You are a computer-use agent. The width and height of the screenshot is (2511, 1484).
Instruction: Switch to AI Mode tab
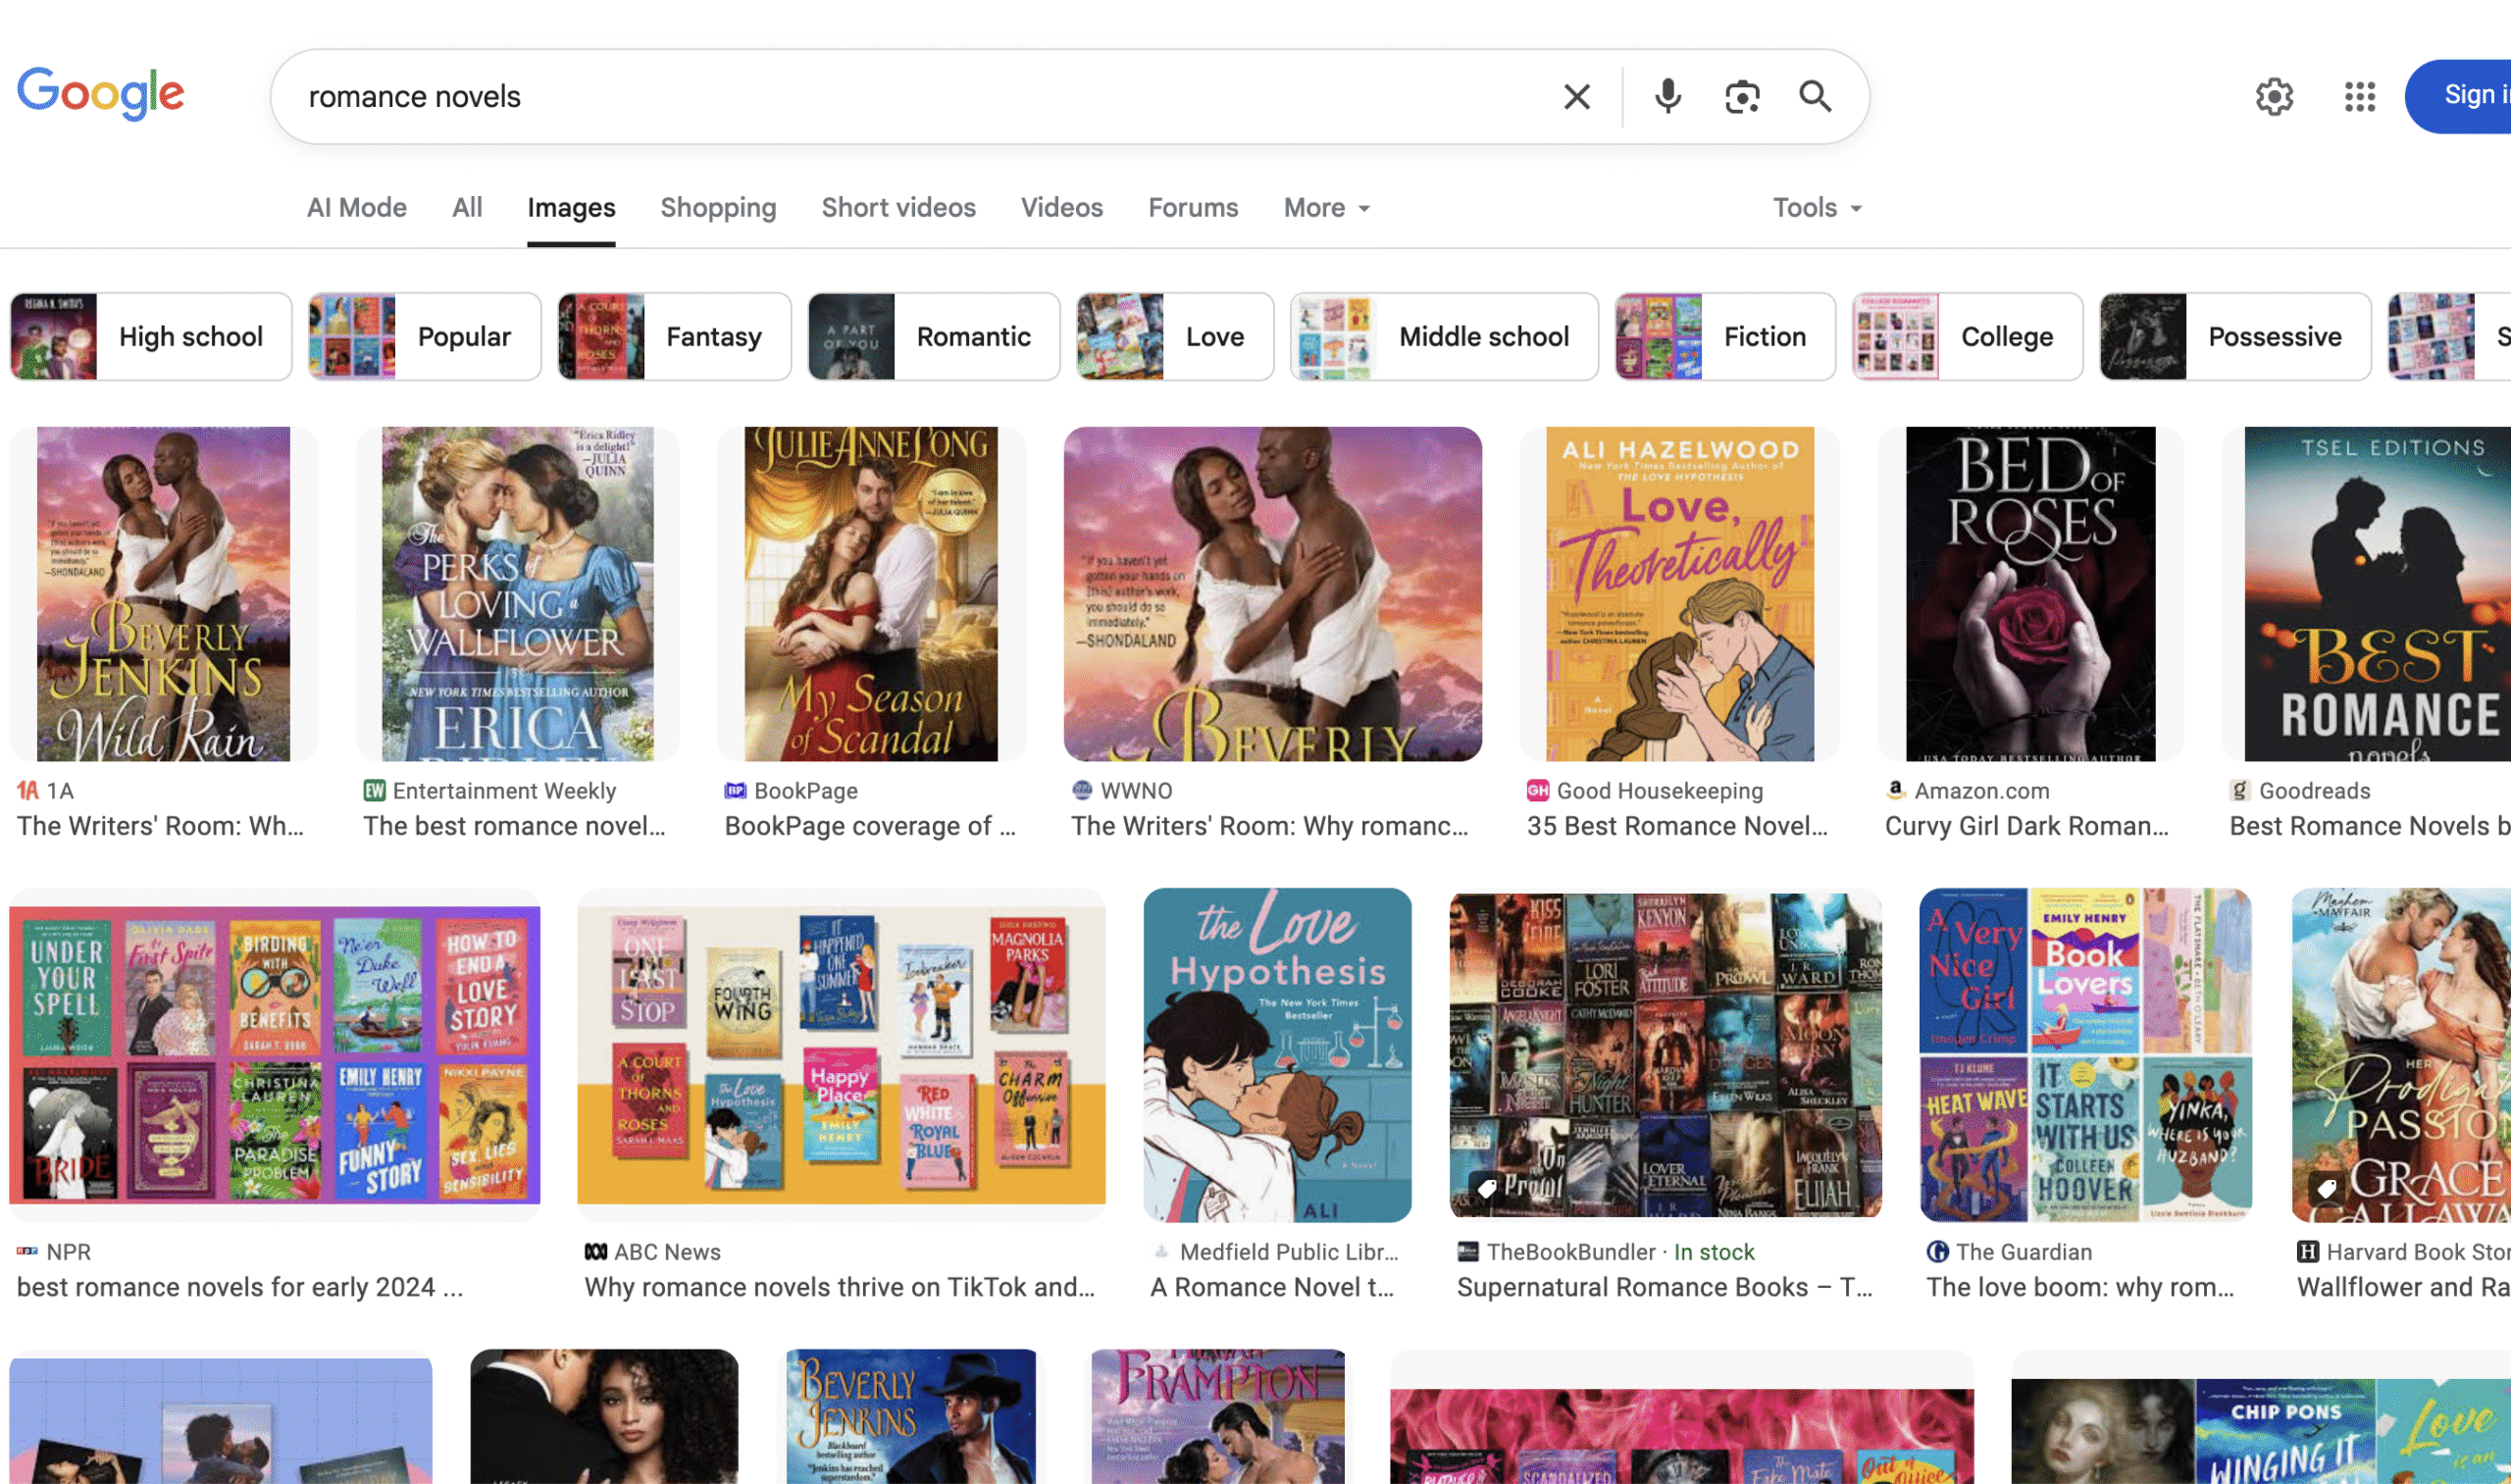pos(357,208)
